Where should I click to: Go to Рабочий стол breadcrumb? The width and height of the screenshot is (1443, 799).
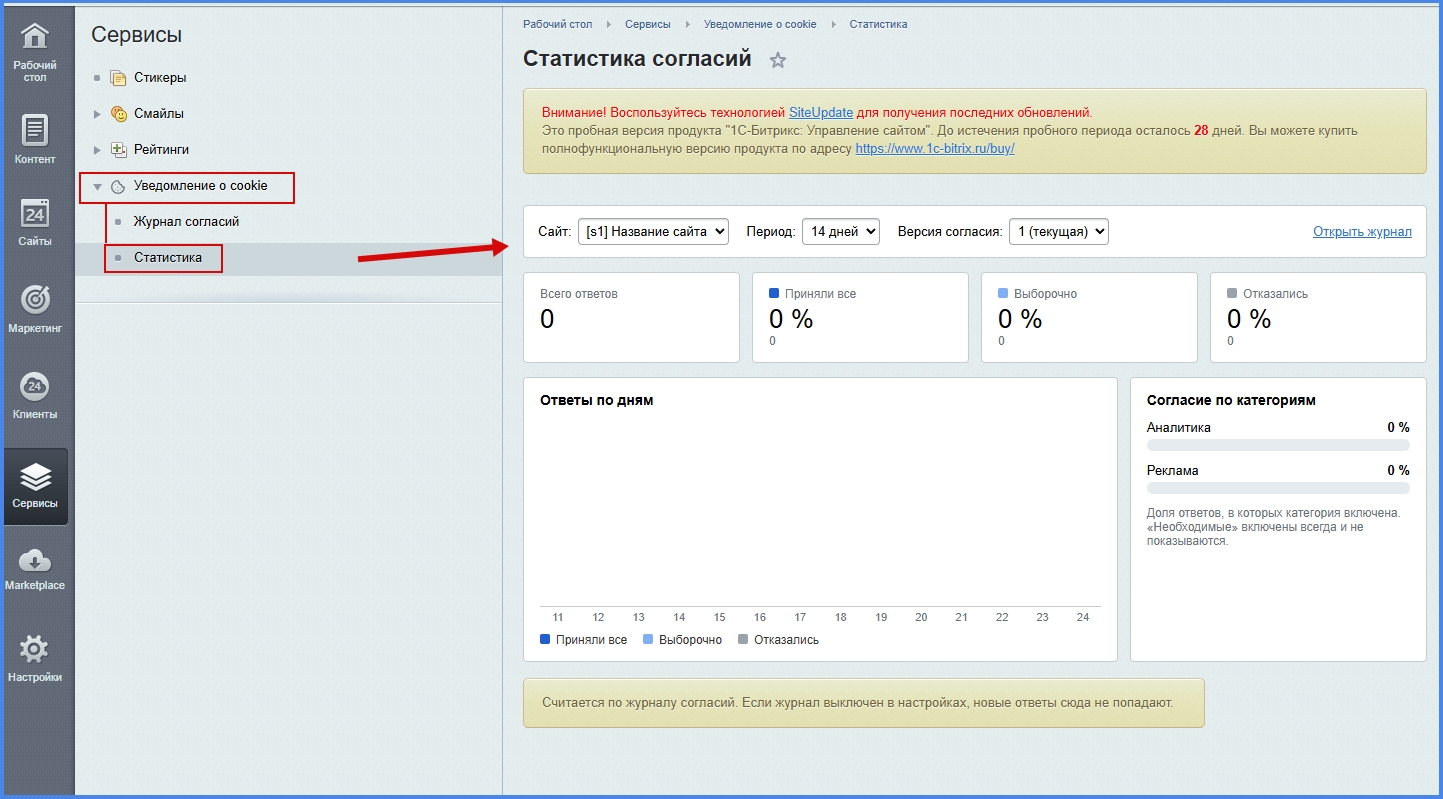coord(558,24)
